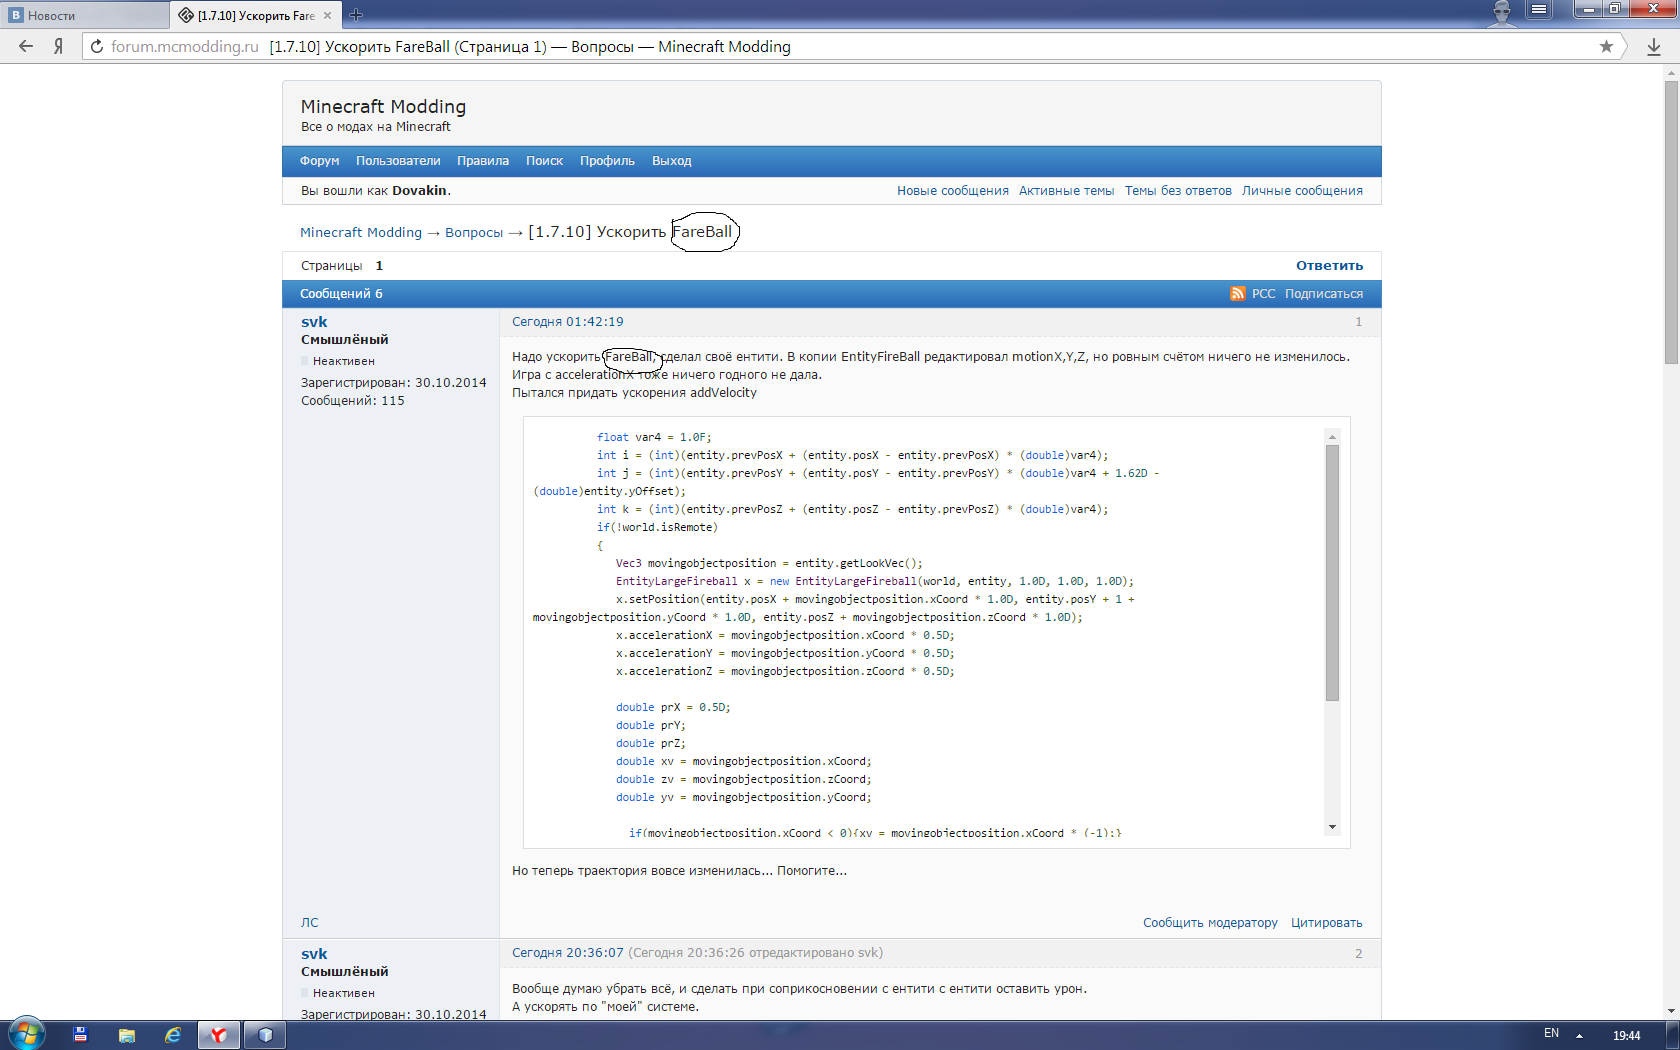This screenshot has height=1050, width=1680.
Task: Switch the EN language indicator
Action: [1551, 1033]
